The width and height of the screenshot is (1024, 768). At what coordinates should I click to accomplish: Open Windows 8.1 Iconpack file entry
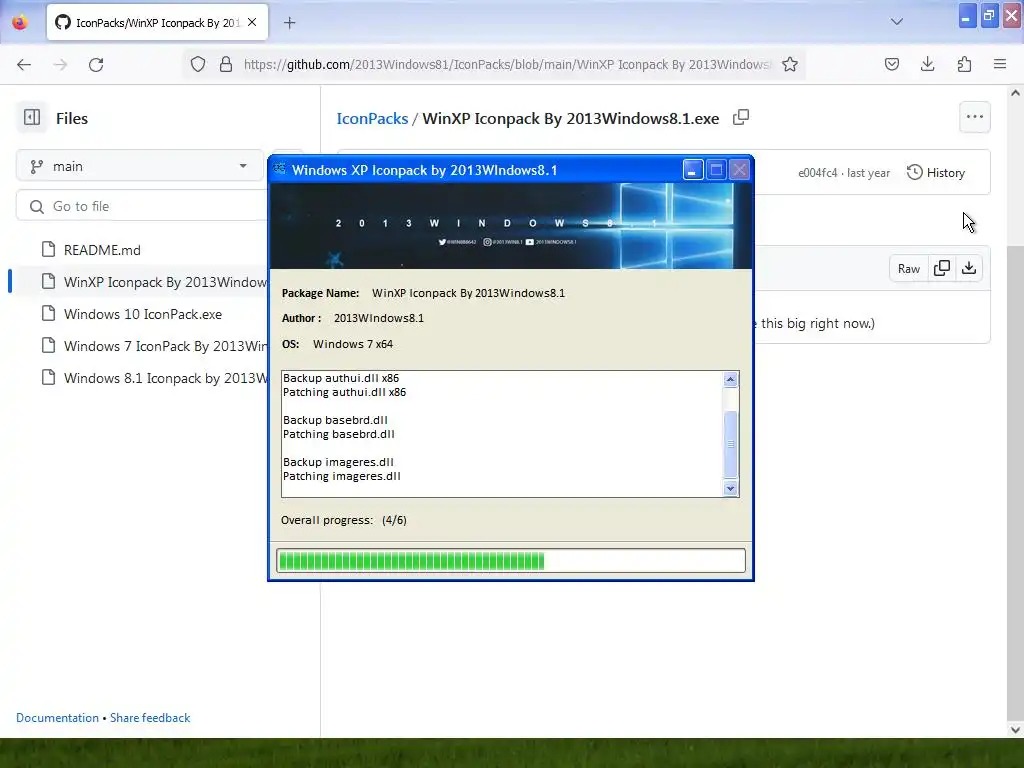tap(154, 377)
